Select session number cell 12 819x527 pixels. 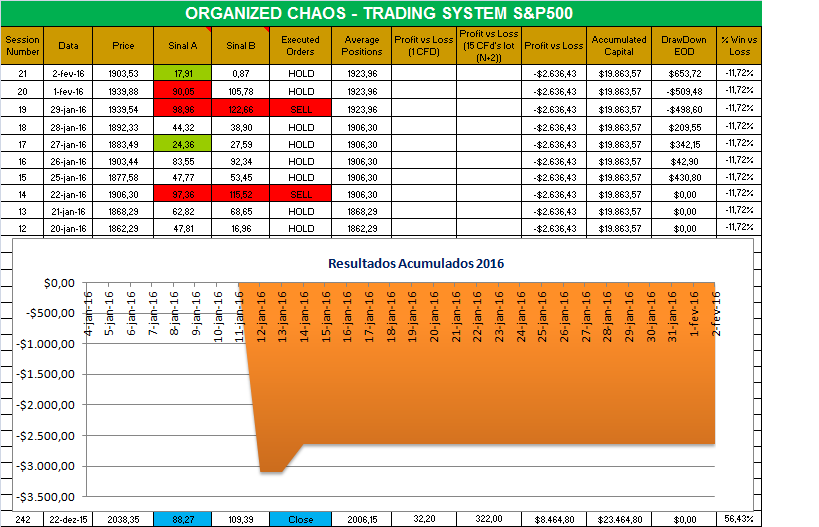click(x=22, y=228)
